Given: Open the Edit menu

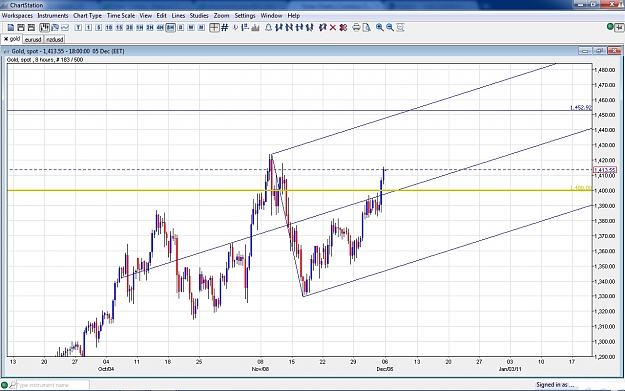Looking at the screenshot, I should pos(161,16).
